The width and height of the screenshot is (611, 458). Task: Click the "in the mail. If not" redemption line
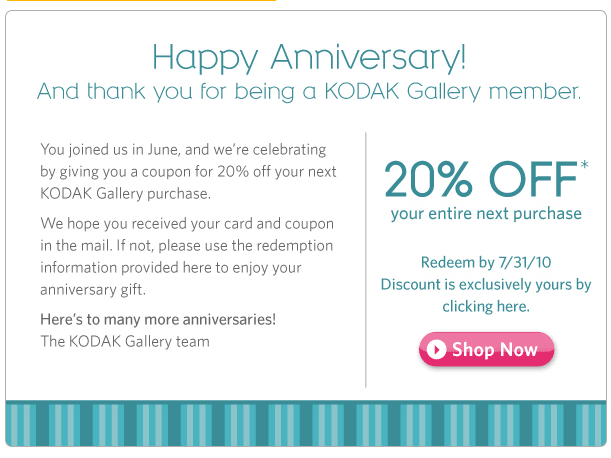point(187,246)
